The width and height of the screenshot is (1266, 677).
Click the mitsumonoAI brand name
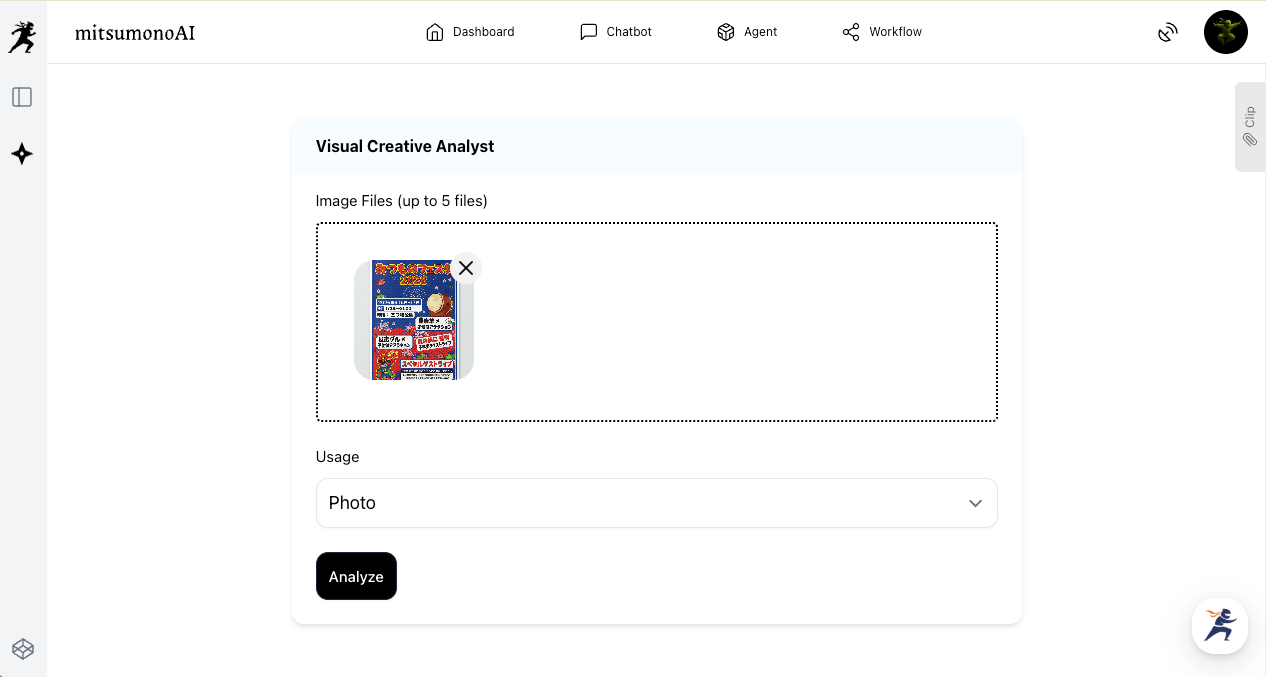(135, 33)
